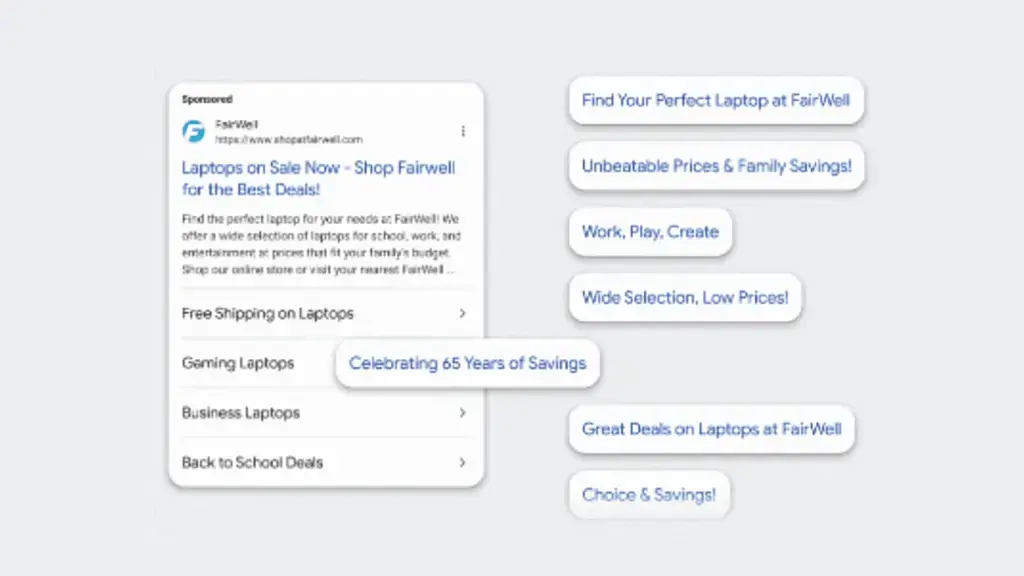Choose the Business Laptops sitelink text
This screenshot has height=576, width=1024.
click(241, 412)
